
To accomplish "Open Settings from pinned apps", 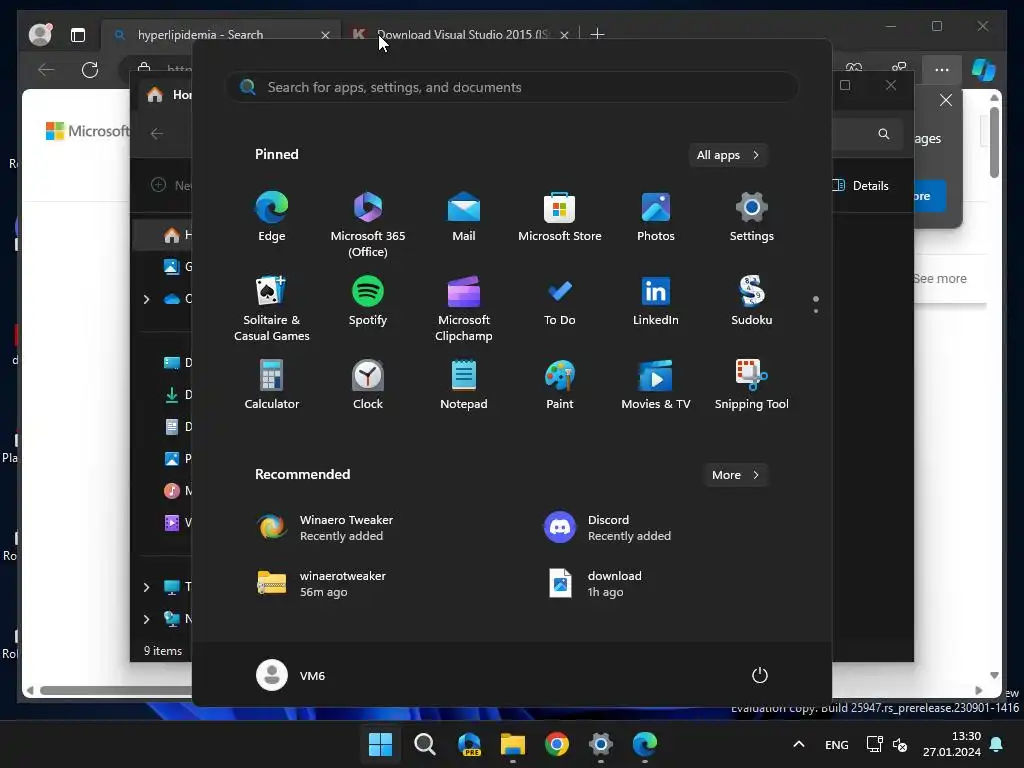I will (752, 217).
